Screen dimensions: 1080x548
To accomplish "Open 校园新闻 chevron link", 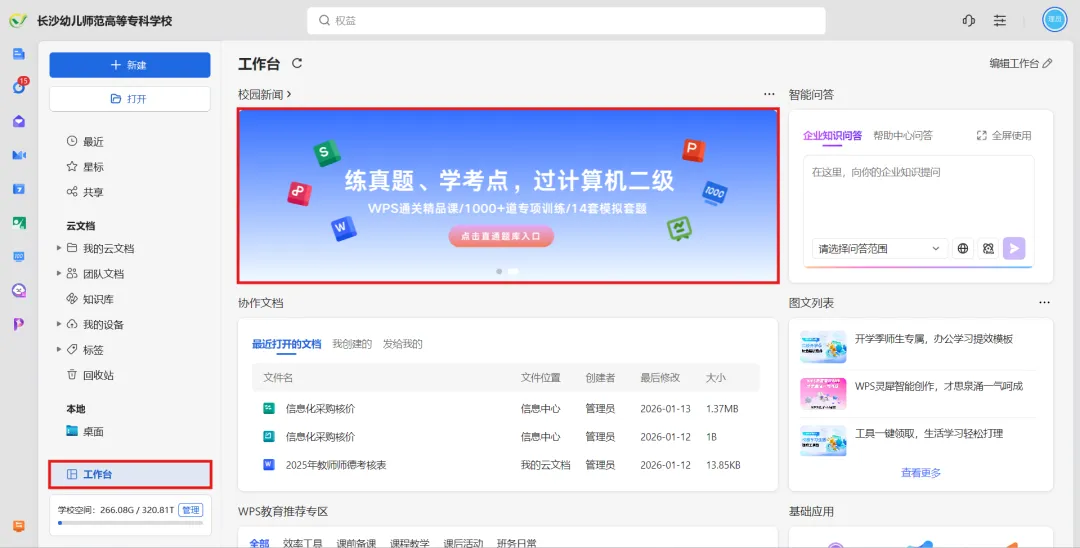I will (x=265, y=94).
